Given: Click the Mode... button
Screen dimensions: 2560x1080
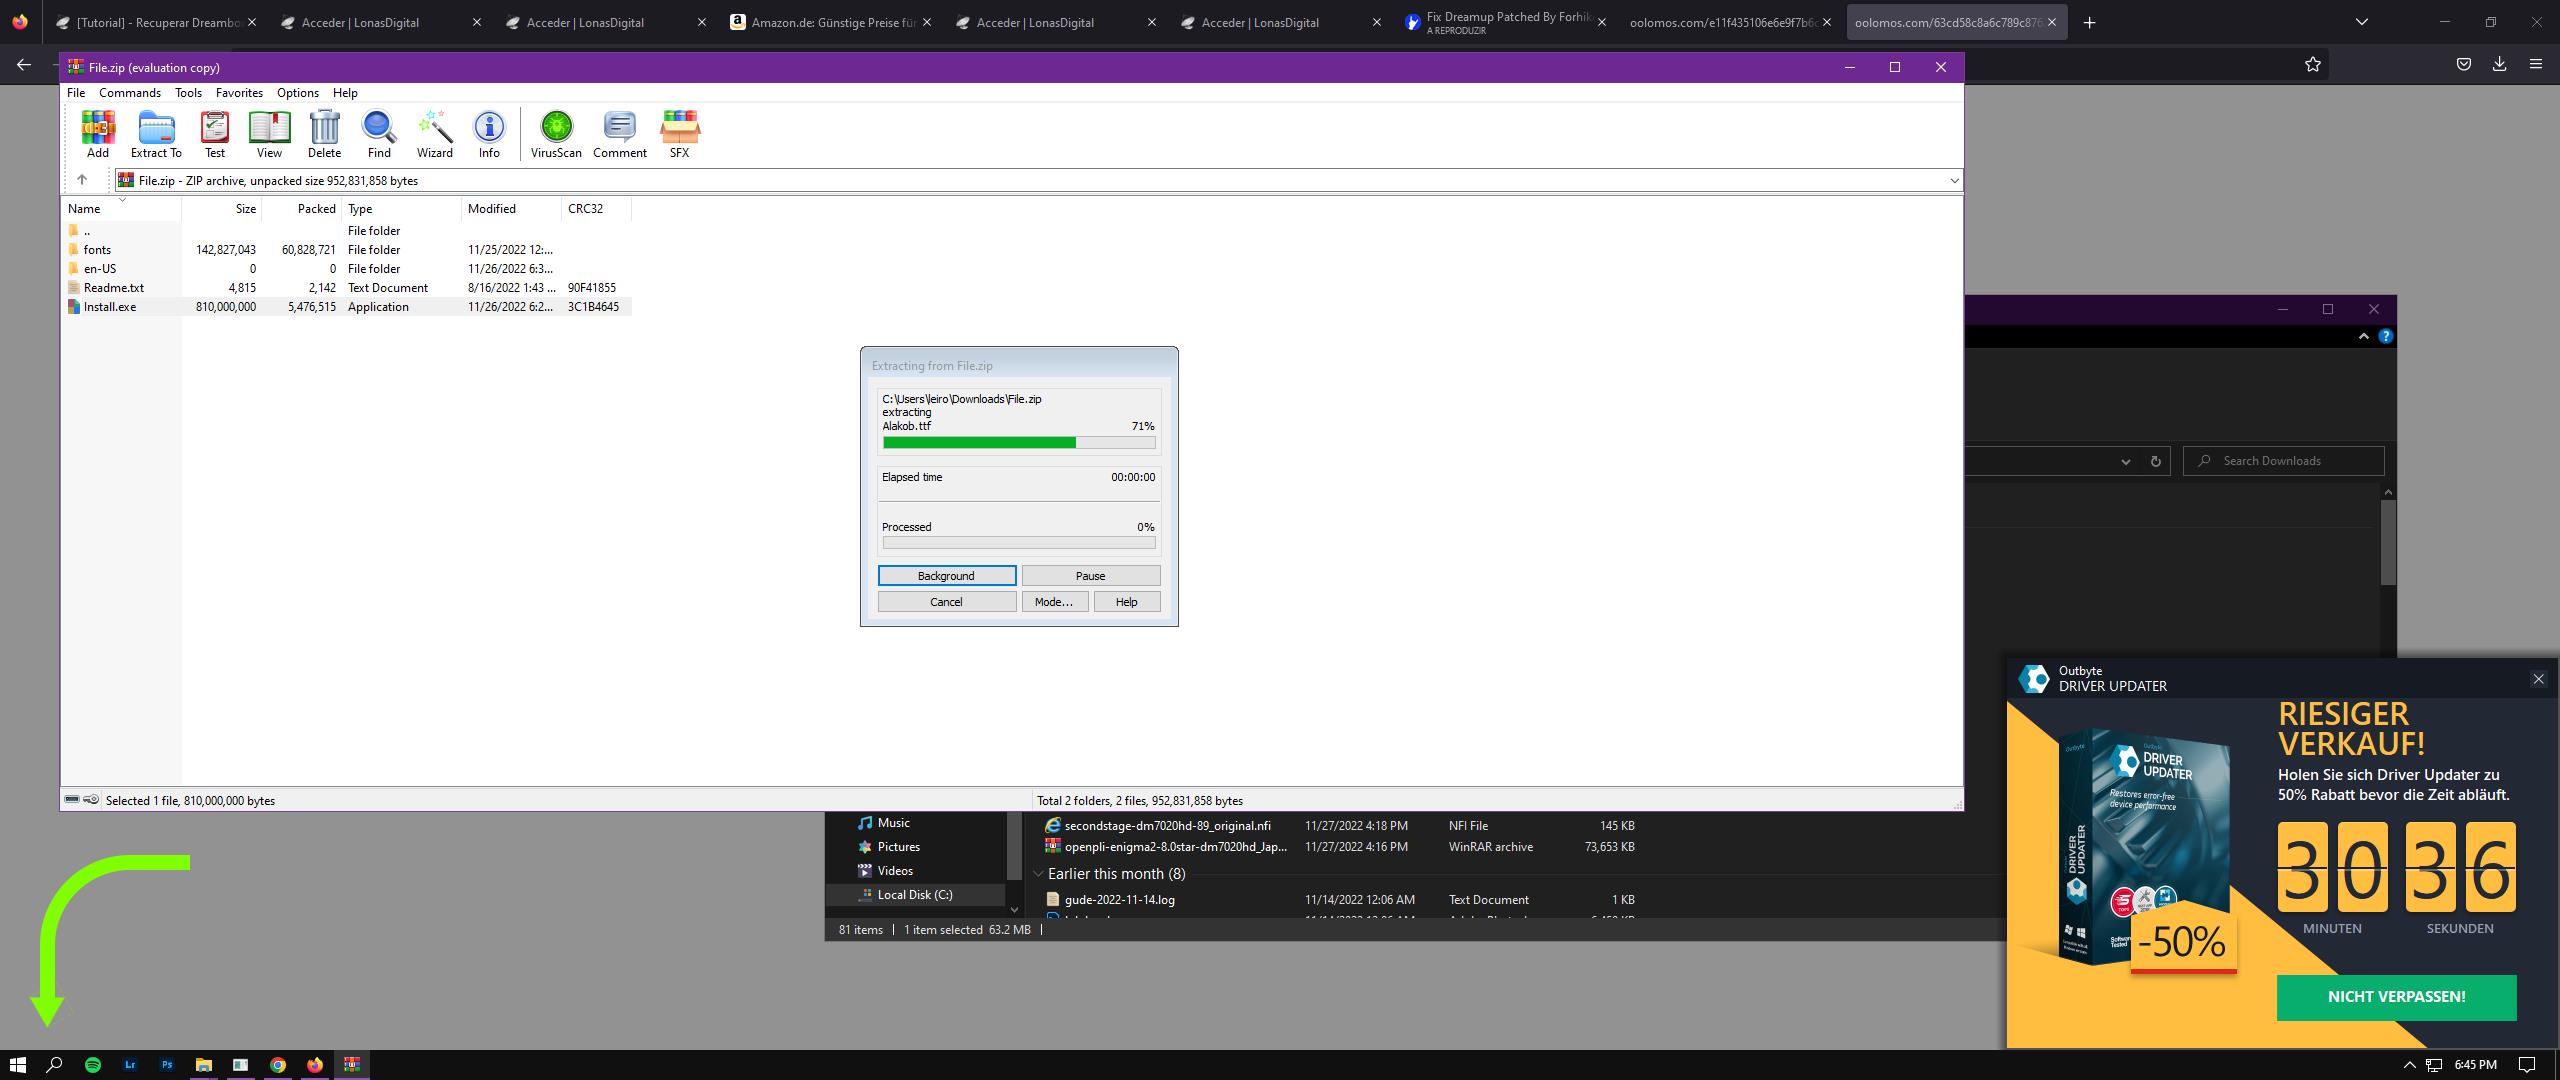Looking at the screenshot, I should pyautogui.click(x=1053, y=602).
